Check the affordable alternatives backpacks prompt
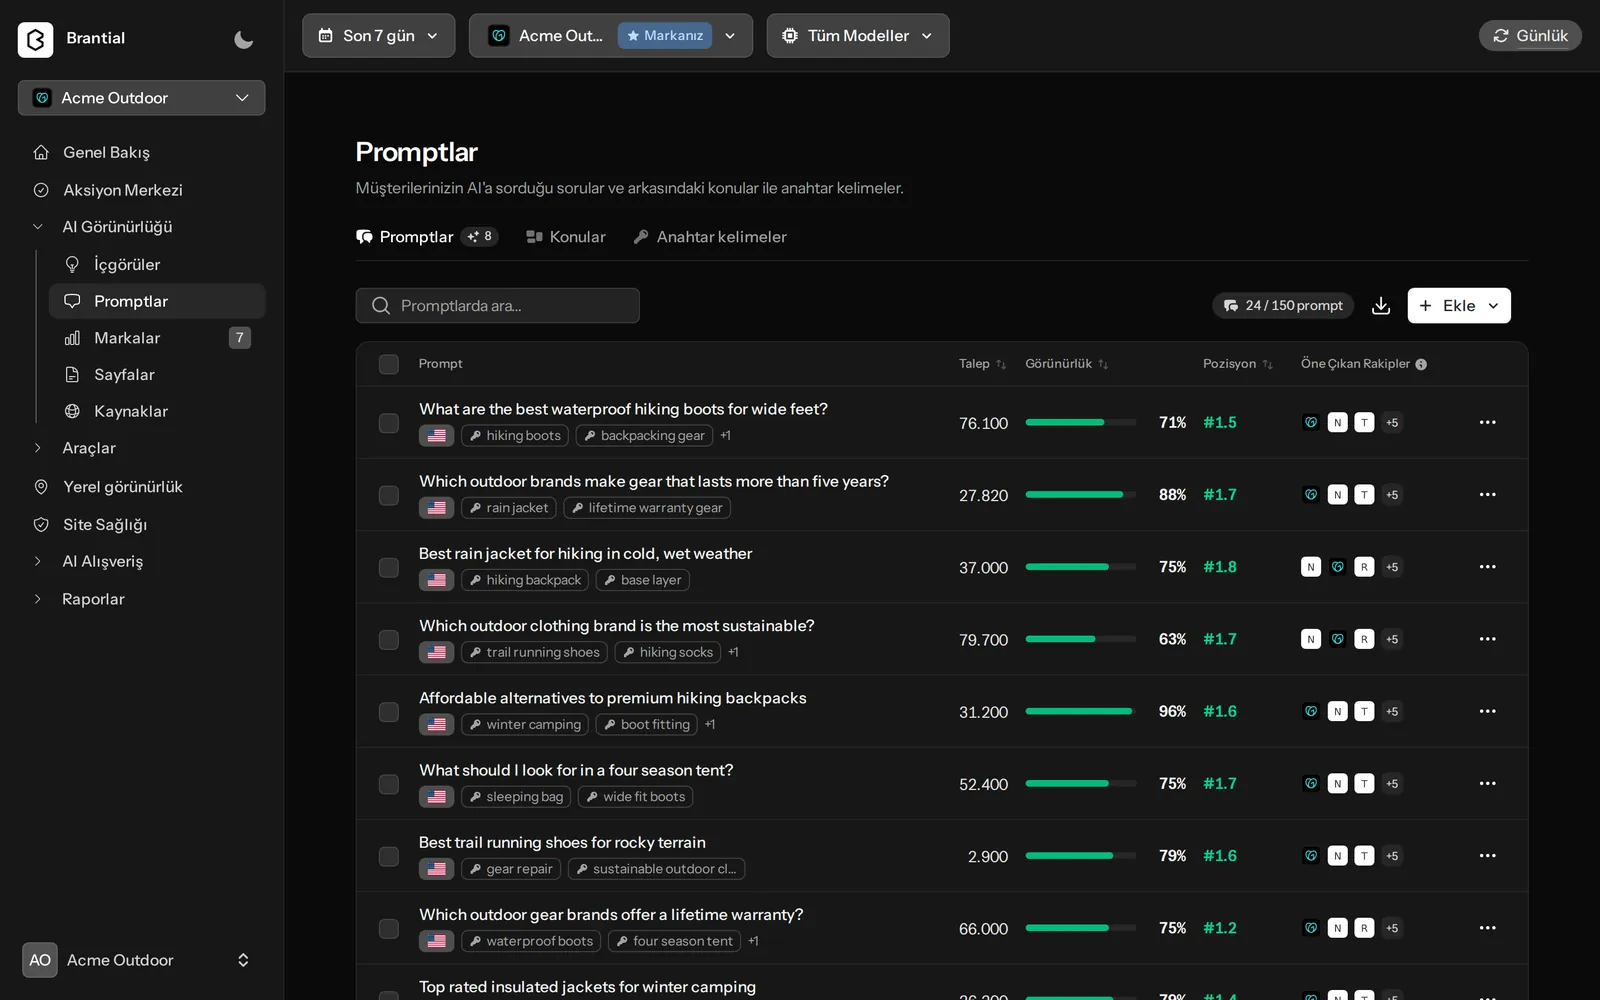This screenshot has height=1000, width=1600. [389, 712]
